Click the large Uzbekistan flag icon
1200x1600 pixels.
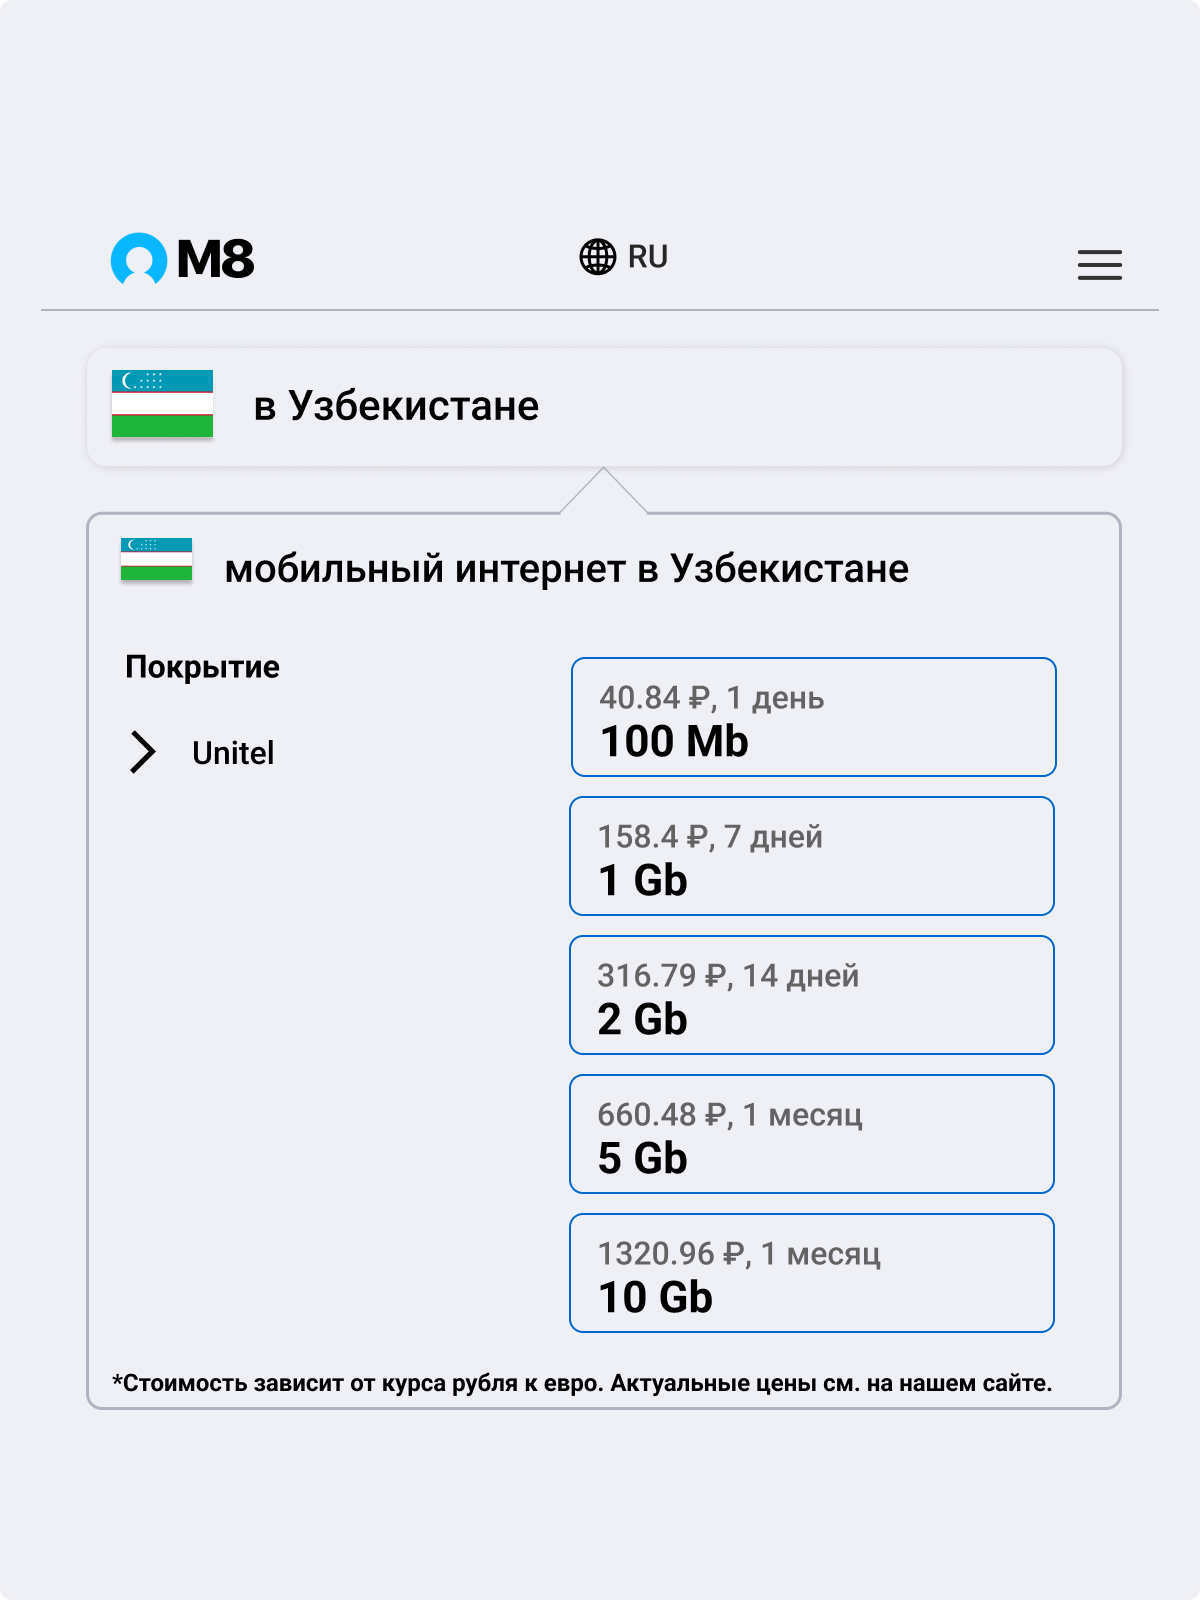point(162,404)
